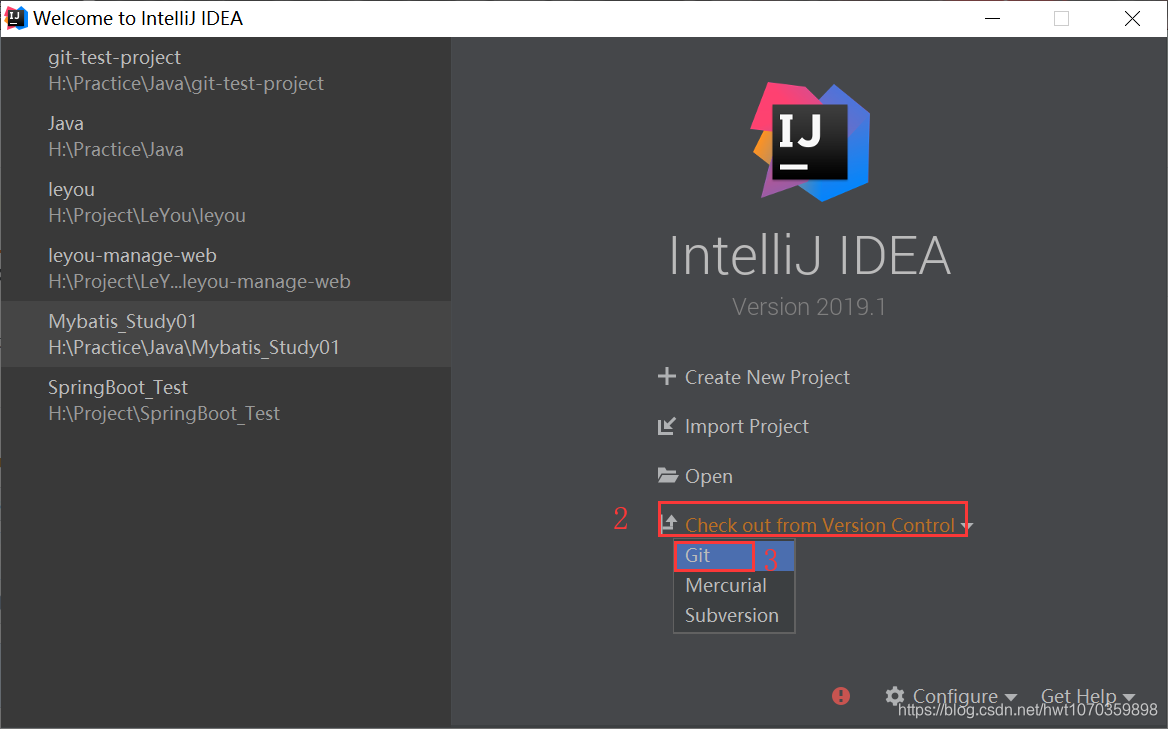This screenshot has width=1168, height=729.
Task: Open recent project named Java
Action: (226, 136)
